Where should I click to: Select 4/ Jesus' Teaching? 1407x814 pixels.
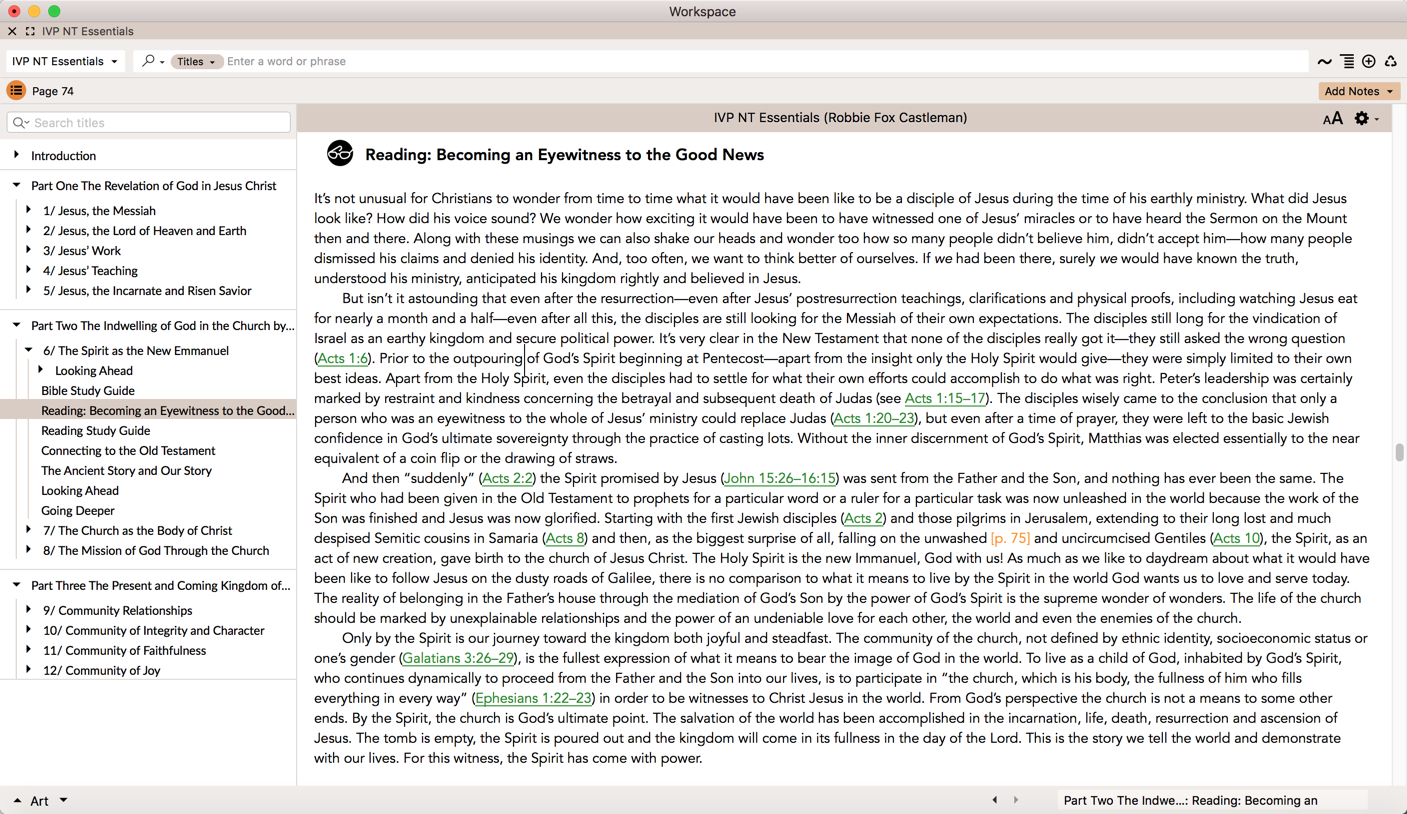click(91, 270)
